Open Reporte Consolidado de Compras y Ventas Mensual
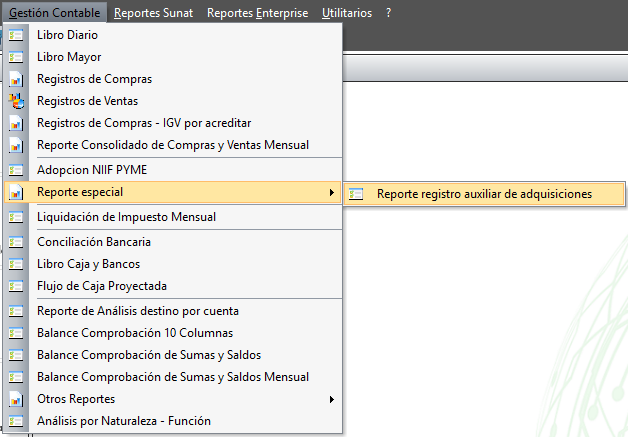628x437 pixels. point(173,145)
